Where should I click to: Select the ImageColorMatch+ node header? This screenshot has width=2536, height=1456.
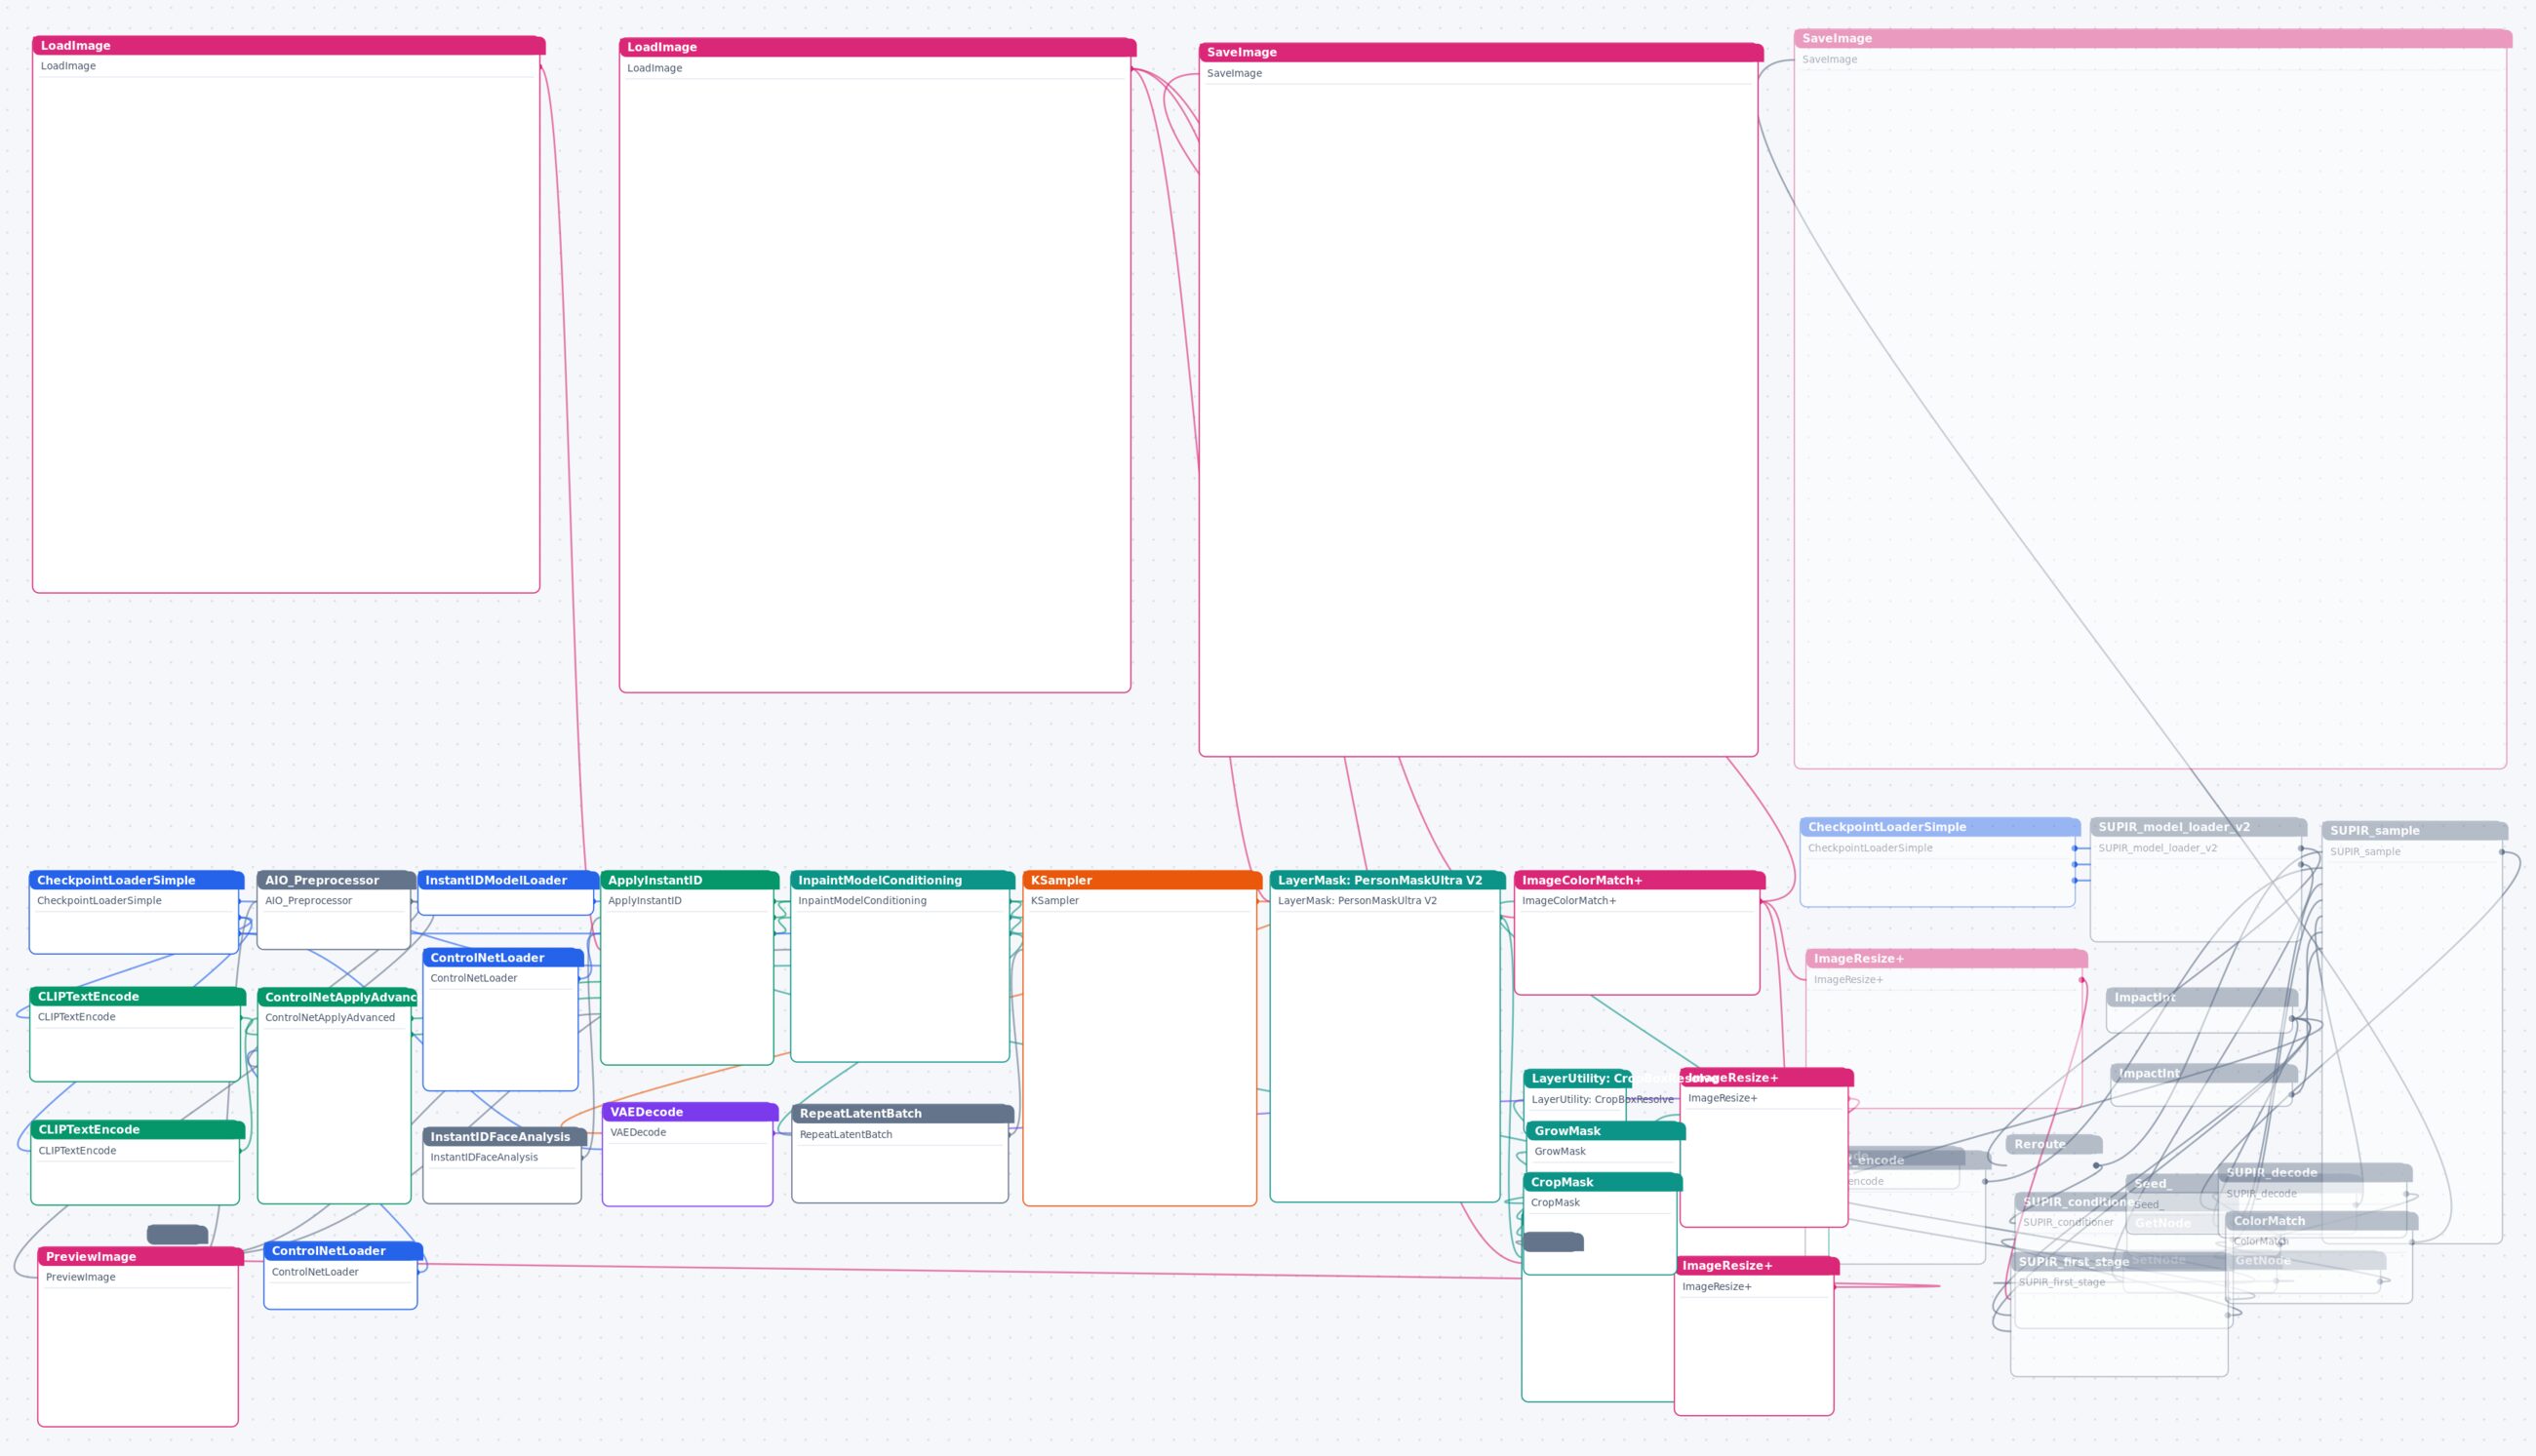click(x=1639, y=880)
